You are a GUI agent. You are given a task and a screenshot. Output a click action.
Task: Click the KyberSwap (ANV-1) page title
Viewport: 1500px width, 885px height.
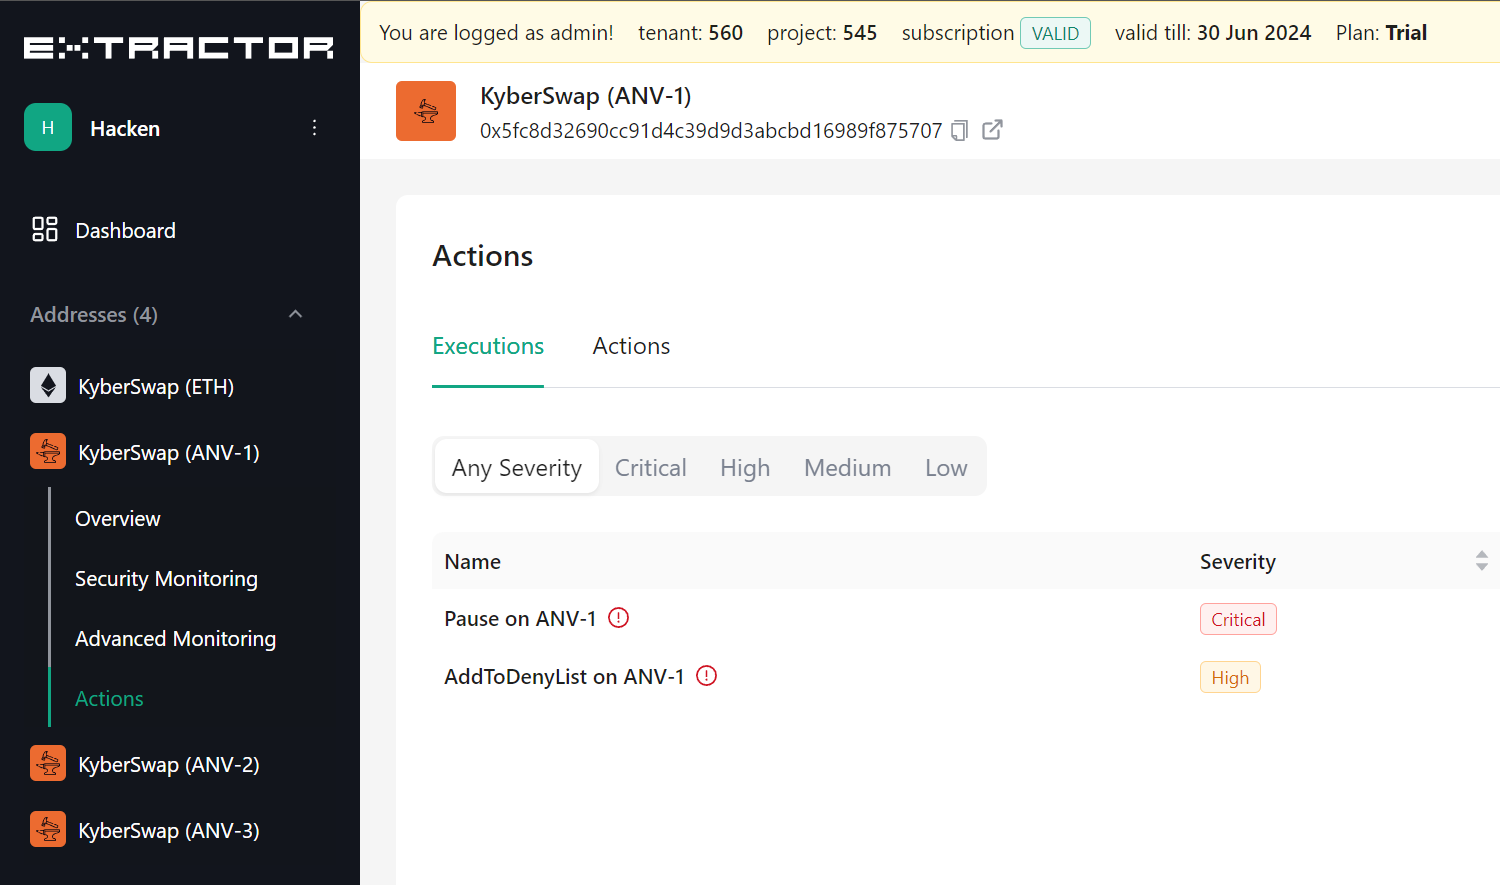(x=586, y=96)
